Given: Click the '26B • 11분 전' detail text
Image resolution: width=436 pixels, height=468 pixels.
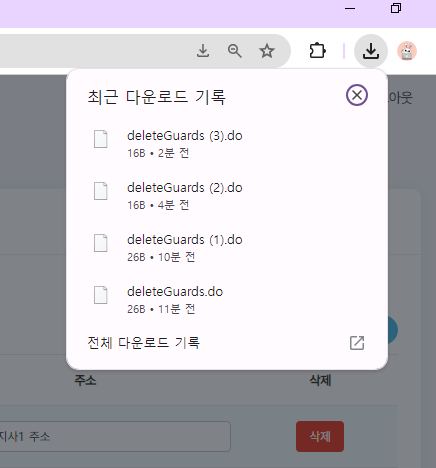Looking at the screenshot, I should pyautogui.click(x=161, y=309).
